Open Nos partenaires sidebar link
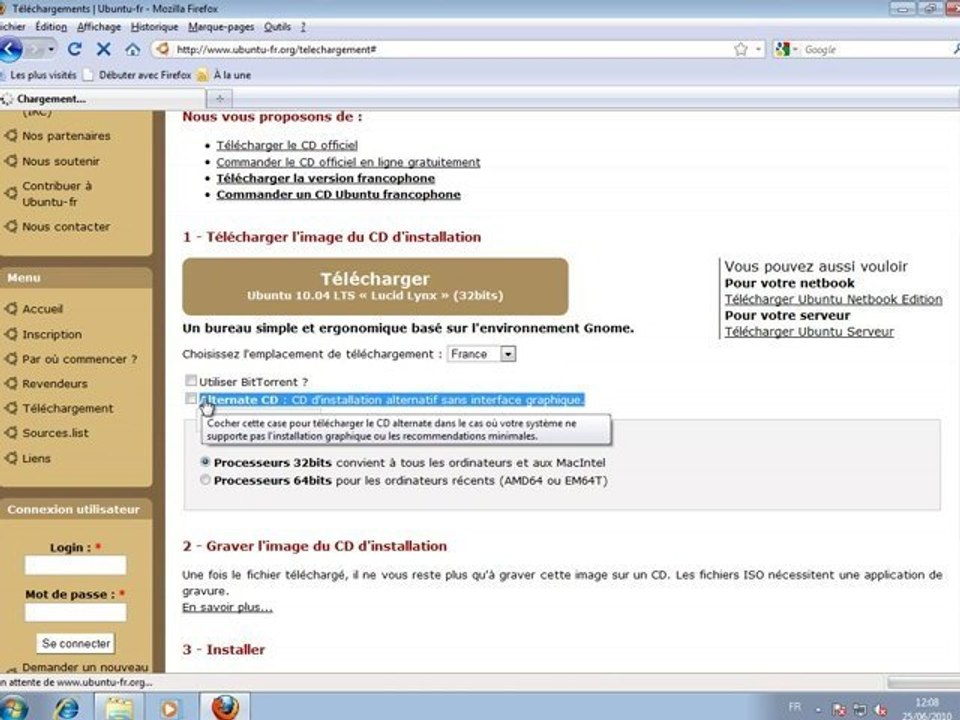This screenshot has width=960, height=720. (66, 136)
